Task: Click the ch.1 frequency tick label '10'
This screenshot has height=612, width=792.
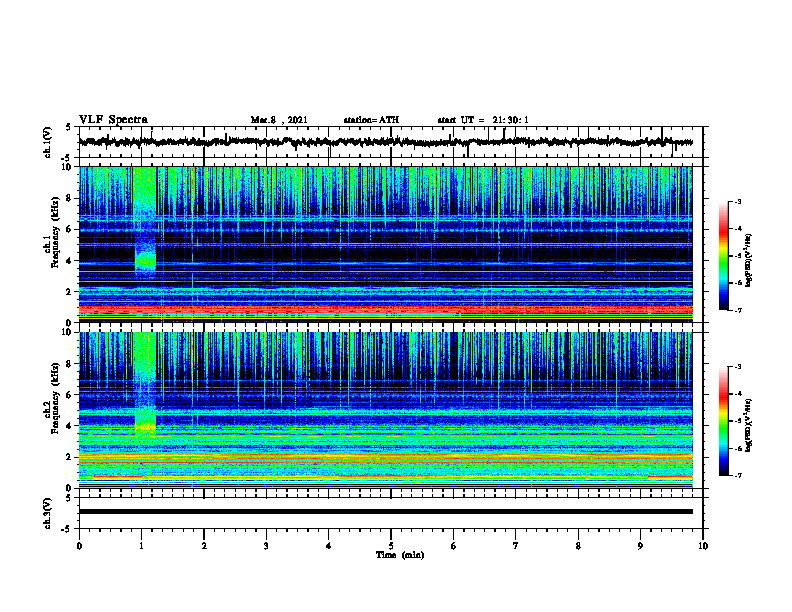Action: pyautogui.click(x=69, y=167)
